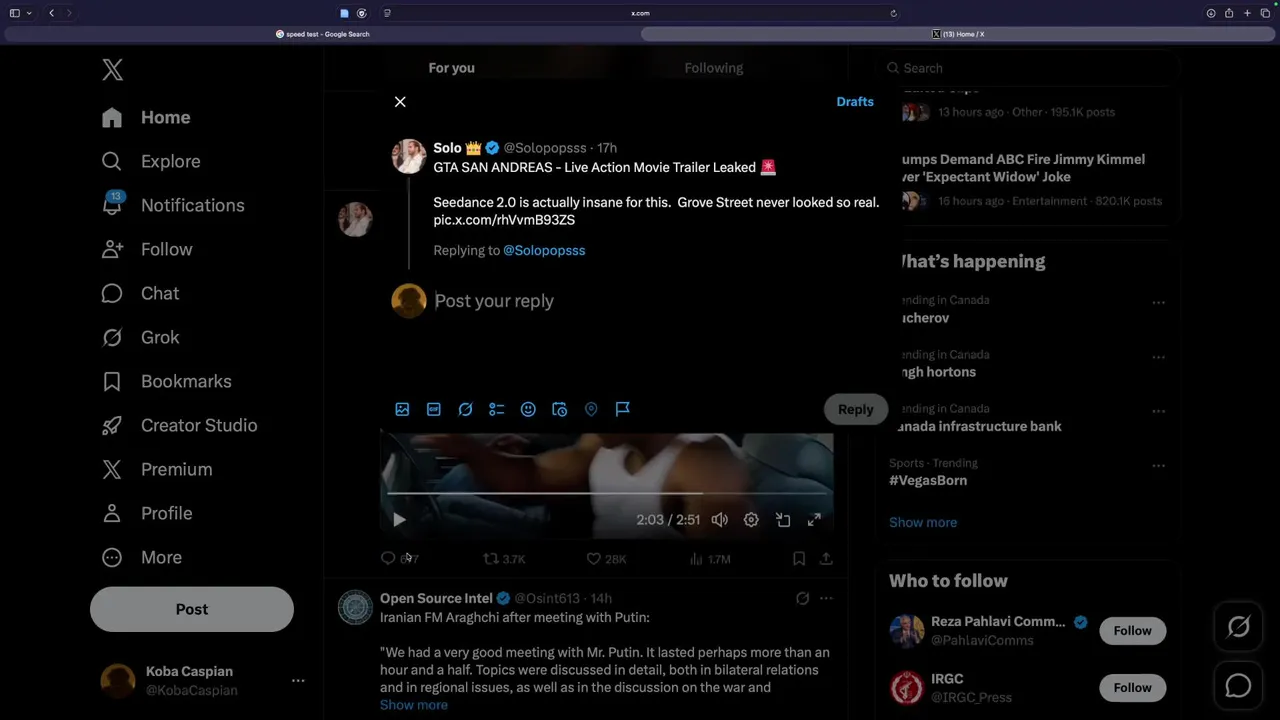The height and width of the screenshot is (720, 1280).
Task: Open Profile from the sidebar
Action: pyautogui.click(x=147, y=513)
